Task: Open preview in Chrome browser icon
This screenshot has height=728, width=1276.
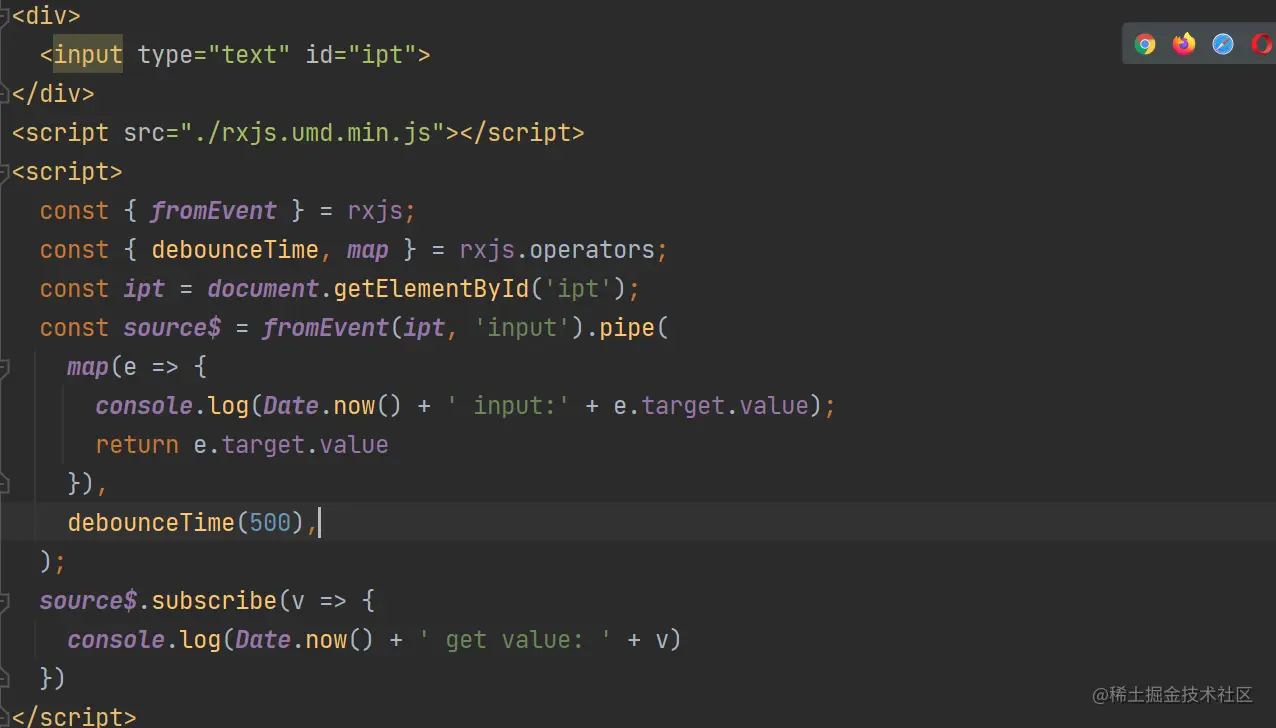Action: pos(1145,44)
